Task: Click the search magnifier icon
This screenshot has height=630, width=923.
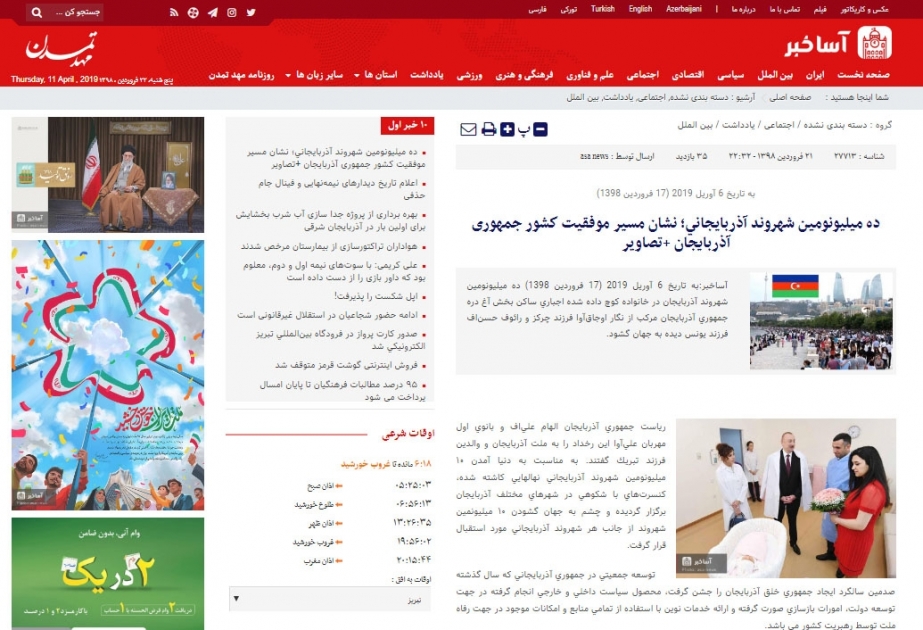Action: (x=36, y=12)
